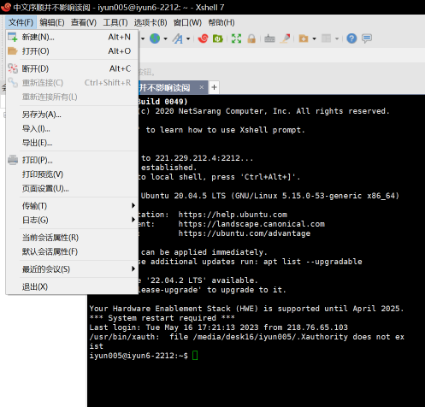
Task: Click https://ubuntu.com/advantage in terminal
Action: [x=244, y=233]
